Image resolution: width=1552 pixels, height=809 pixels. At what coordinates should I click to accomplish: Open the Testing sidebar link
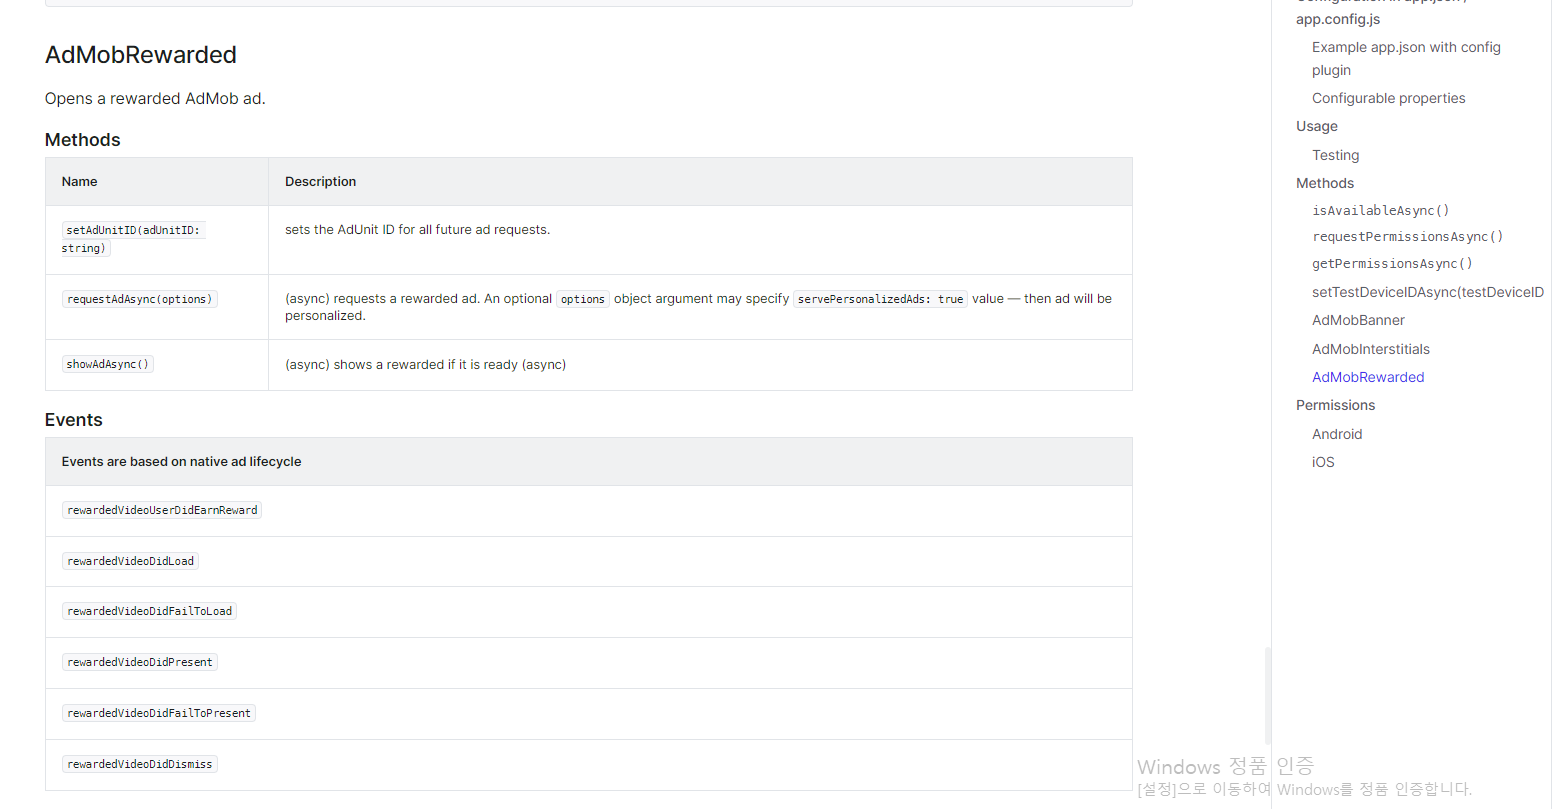coord(1335,155)
